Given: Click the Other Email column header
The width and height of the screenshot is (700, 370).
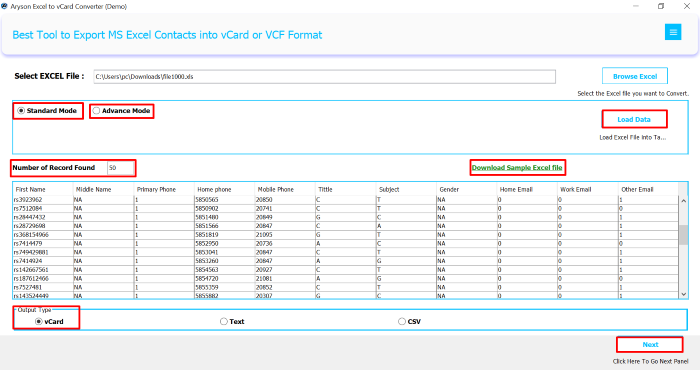Looking at the screenshot, I should click(x=648, y=189).
